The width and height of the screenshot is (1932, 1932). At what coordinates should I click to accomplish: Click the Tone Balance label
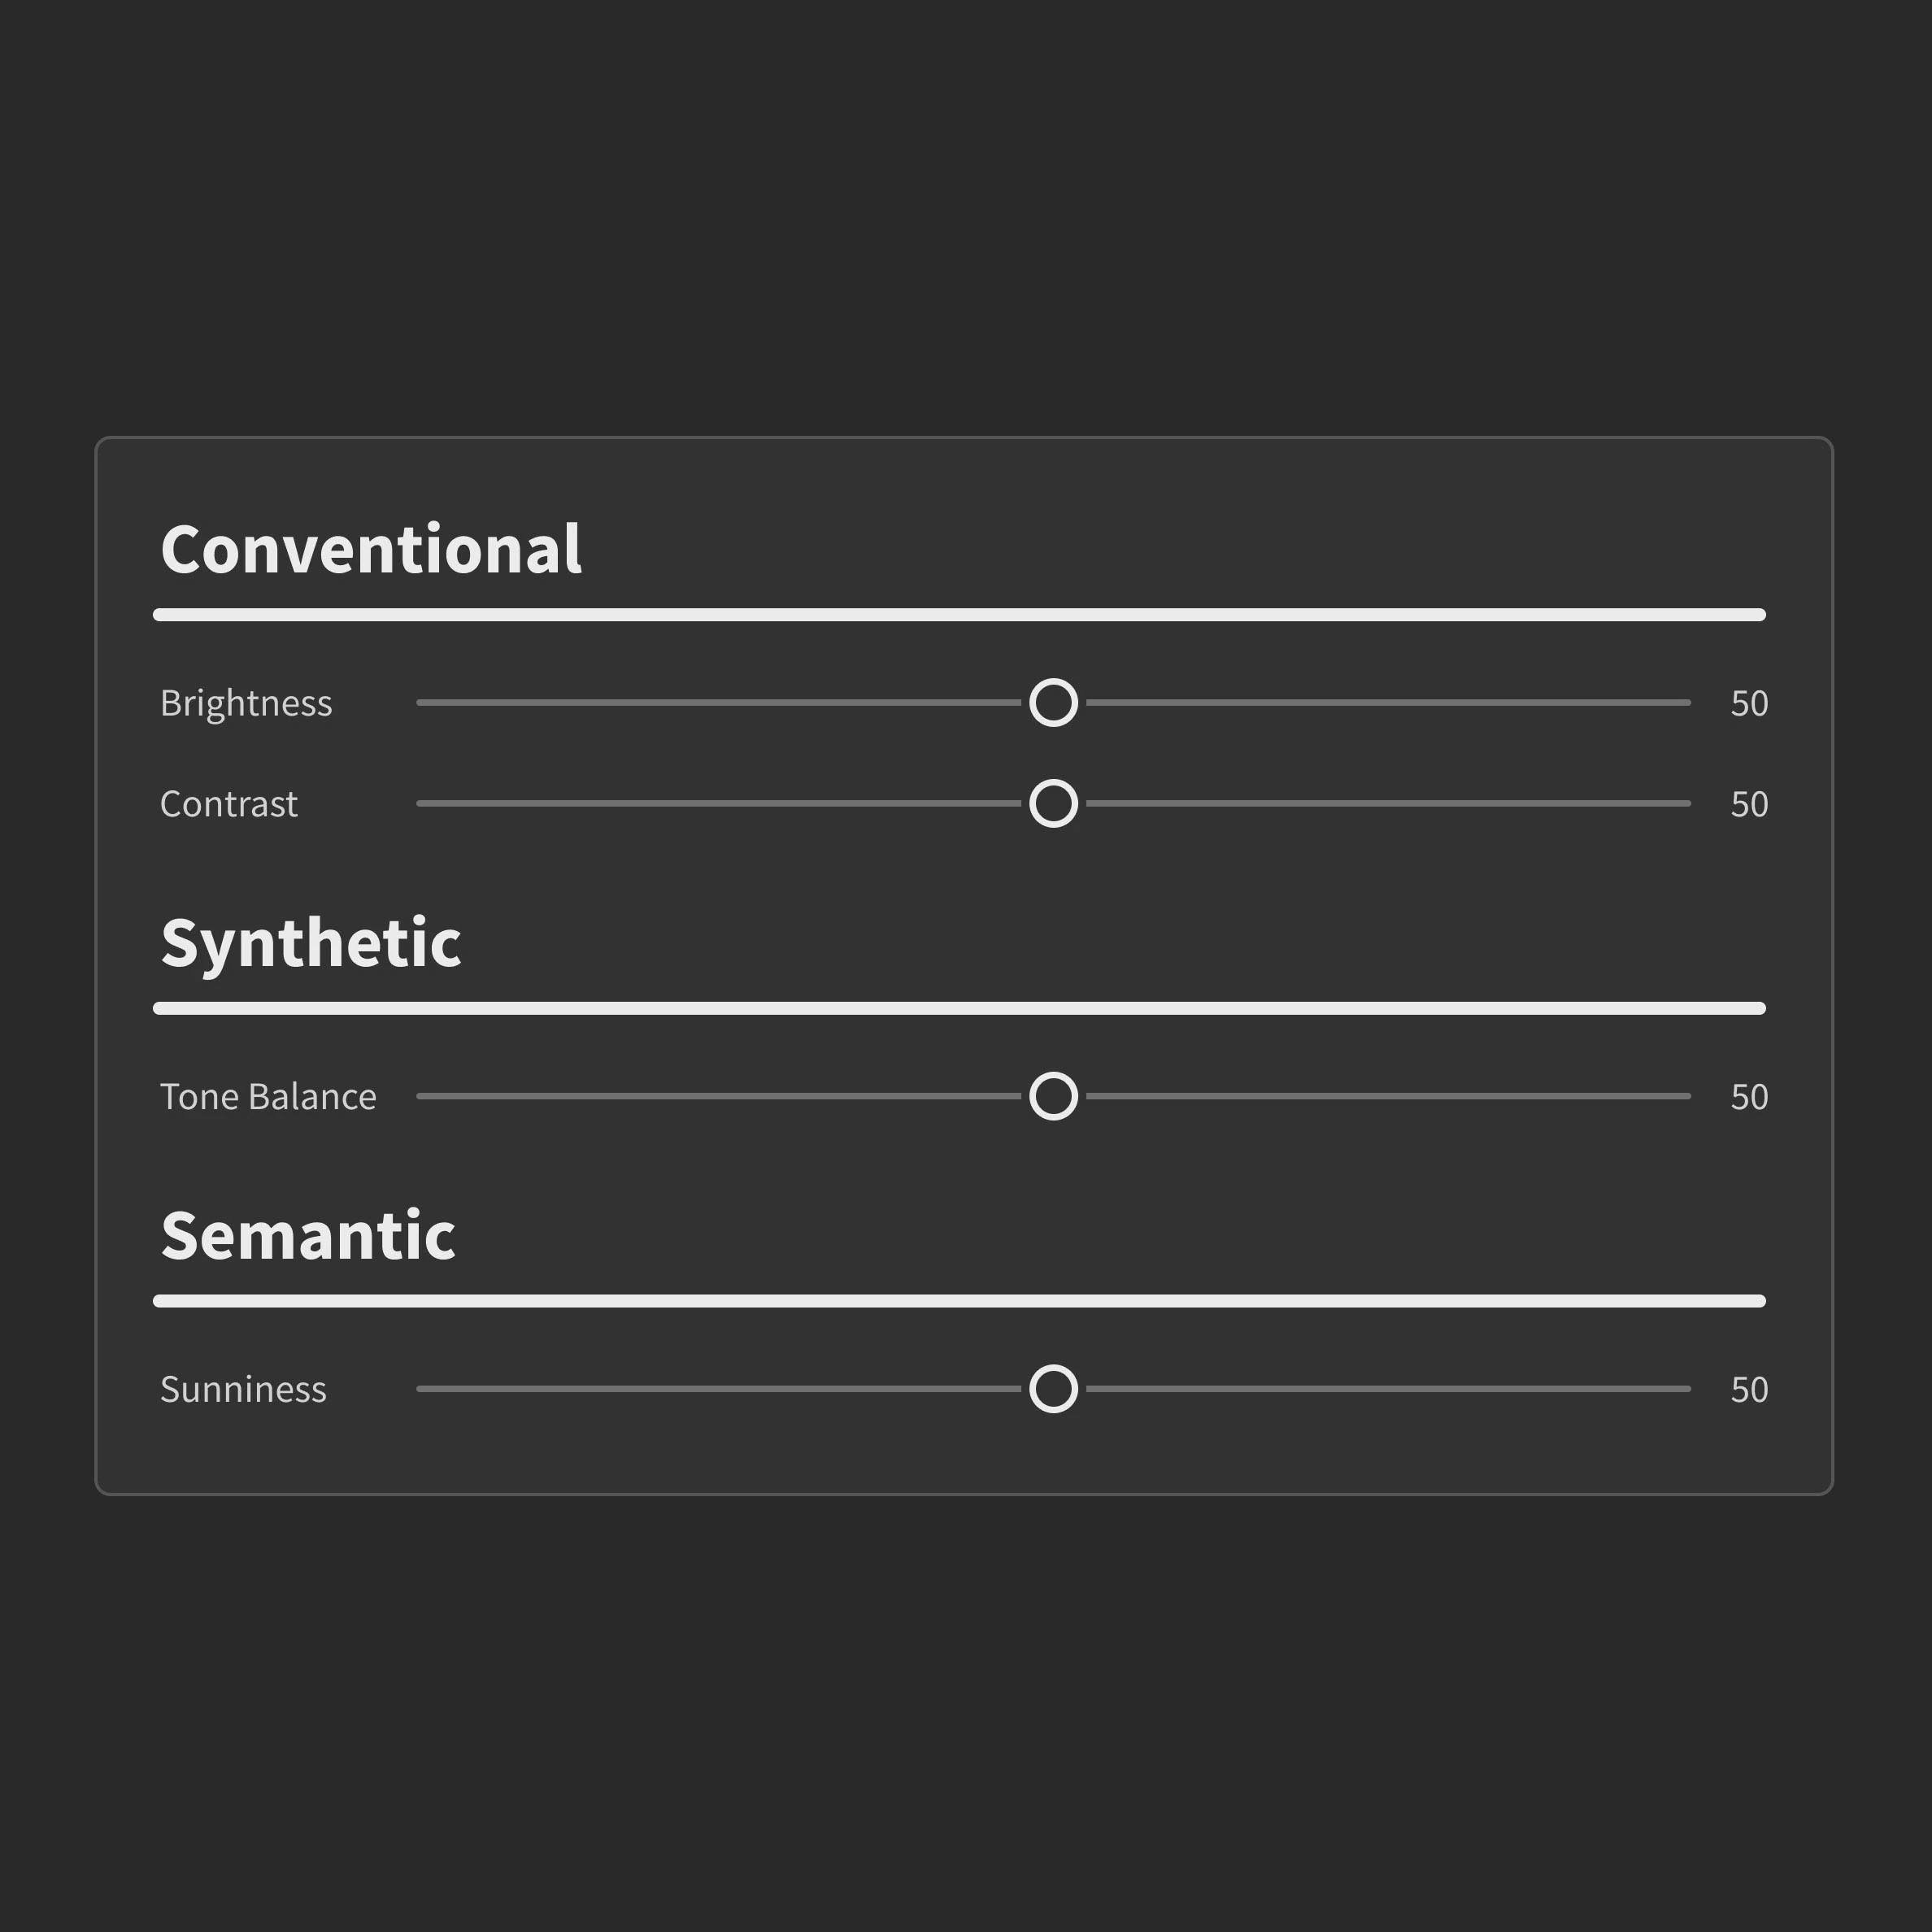point(268,1097)
